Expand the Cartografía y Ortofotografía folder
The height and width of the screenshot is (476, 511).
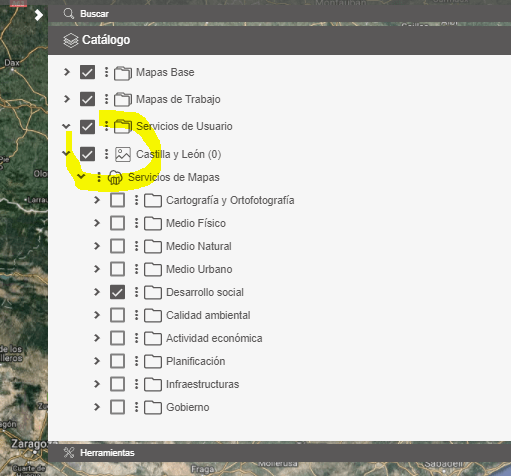(x=97, y=200)
